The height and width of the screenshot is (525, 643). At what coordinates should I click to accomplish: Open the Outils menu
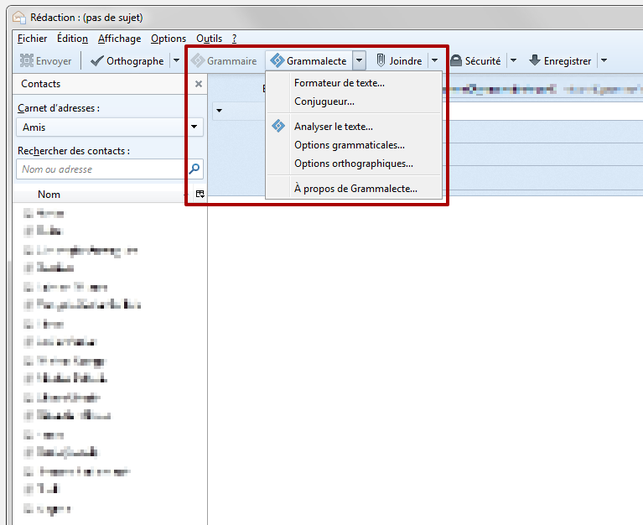pos(209,39)
